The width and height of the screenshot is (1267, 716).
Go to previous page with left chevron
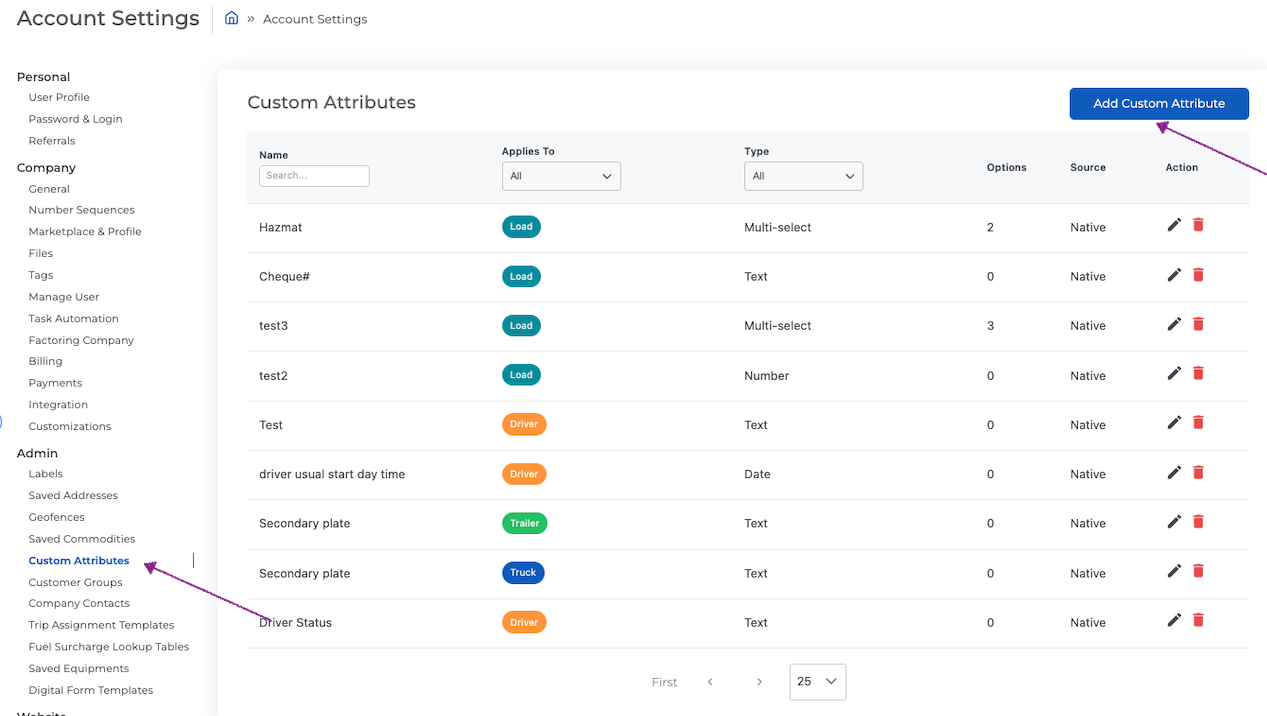(x=710, y=682)
